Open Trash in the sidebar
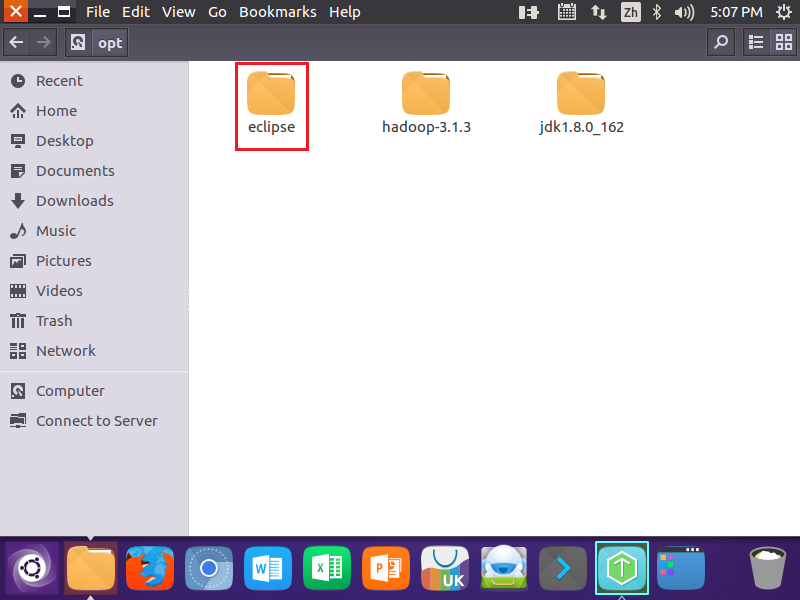 [94, 321]
